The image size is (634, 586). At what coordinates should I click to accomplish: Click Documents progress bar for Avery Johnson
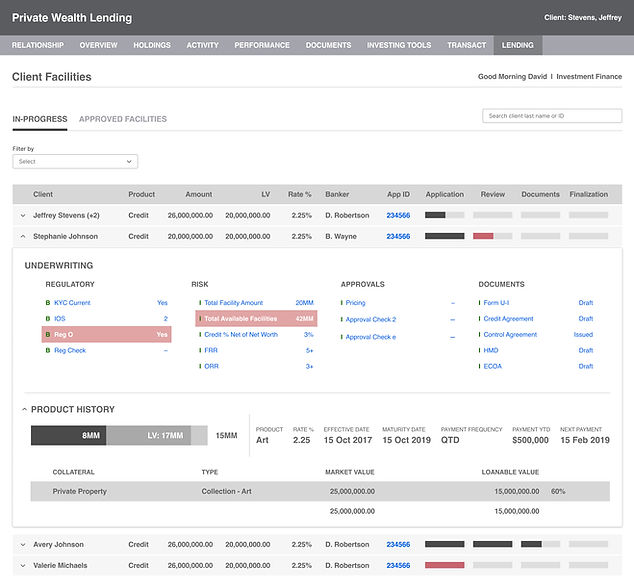[x=540, y=544]
